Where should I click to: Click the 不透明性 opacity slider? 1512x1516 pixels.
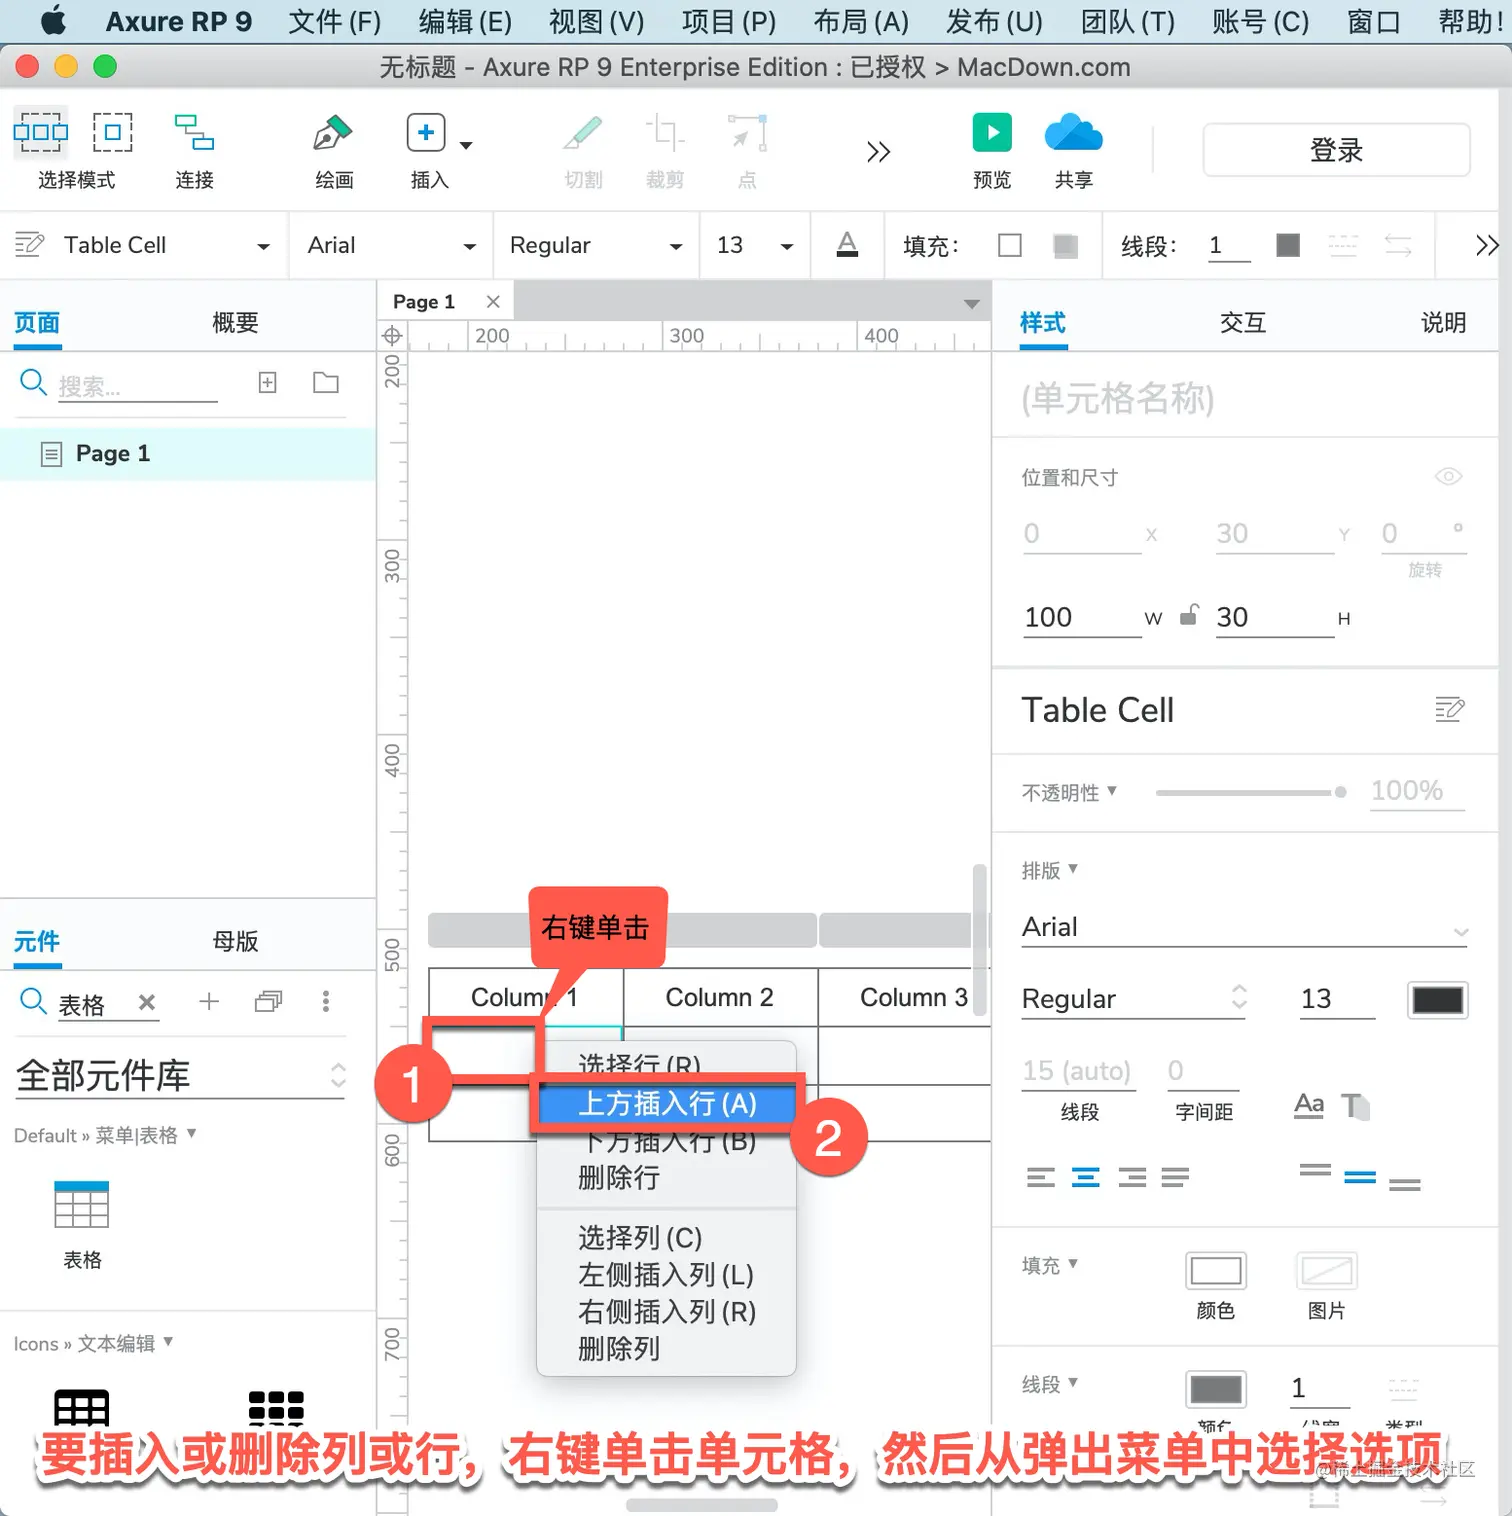click(x=1251, y=792)
